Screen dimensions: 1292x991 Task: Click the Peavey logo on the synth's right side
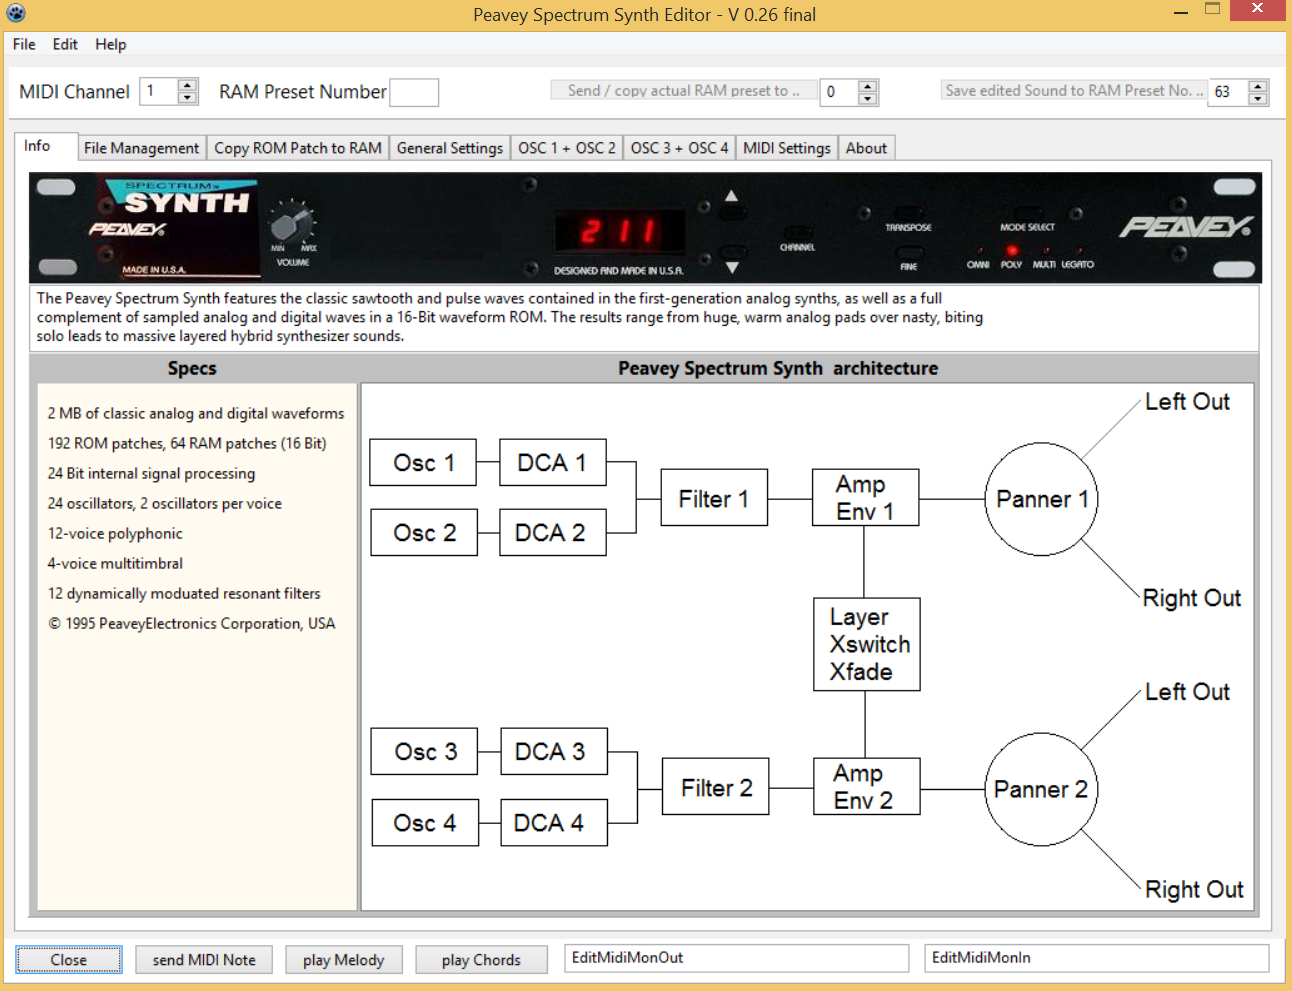(1185, 227)
